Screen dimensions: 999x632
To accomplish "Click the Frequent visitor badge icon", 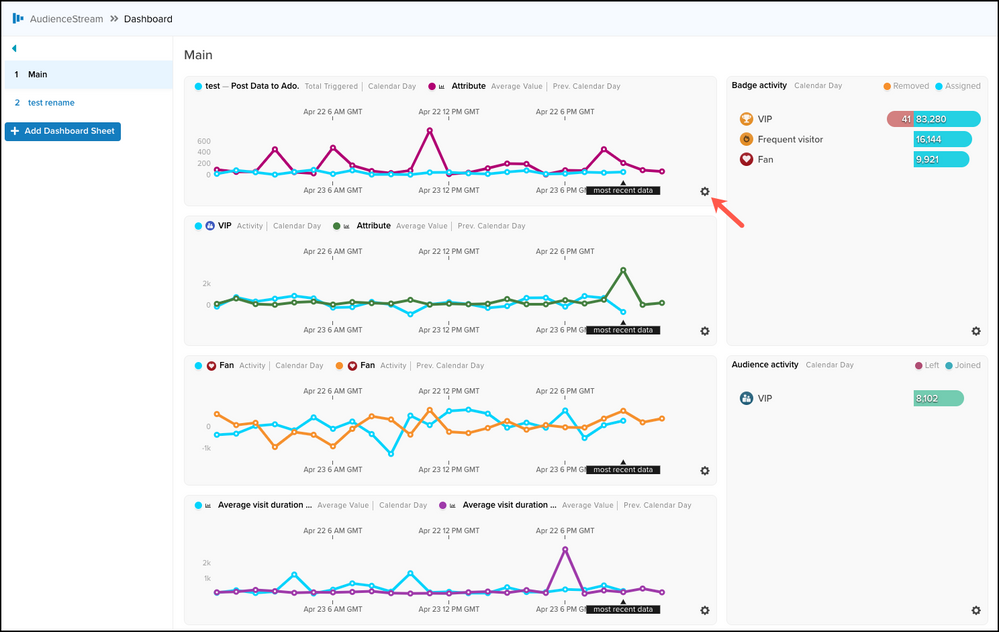I will (x=746, y=139).
